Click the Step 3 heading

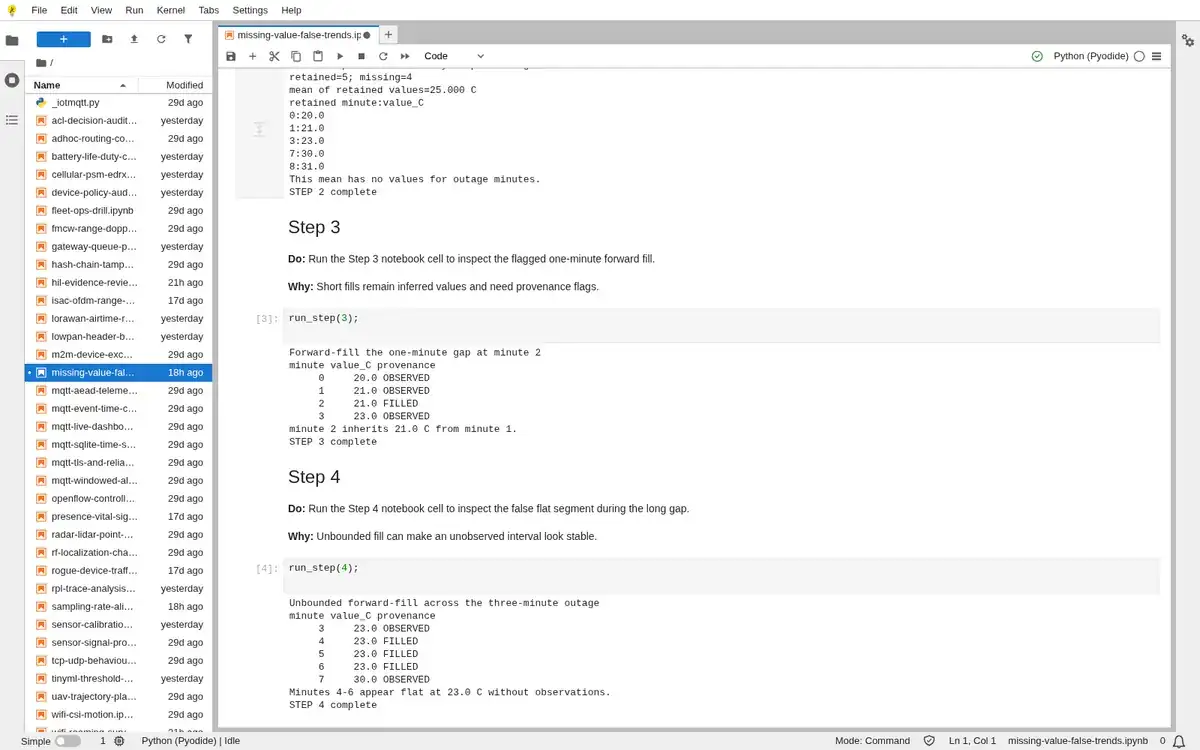[x=314, y=227]
